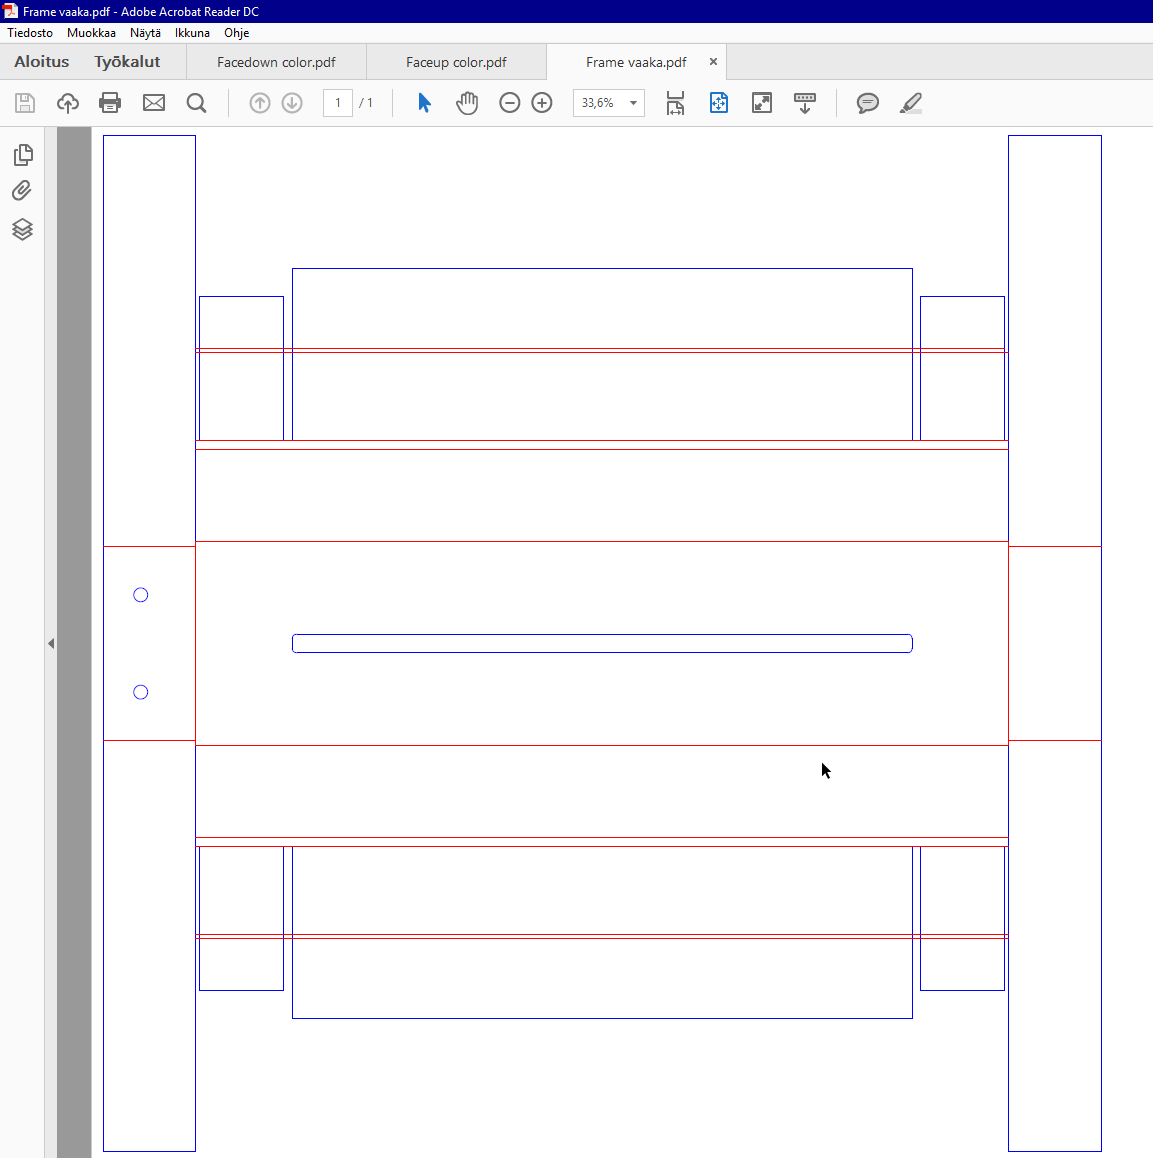The height and width of the screenshot is (1158, 1153).
Task: Print the document with printer icon
Action: (110, 103)
